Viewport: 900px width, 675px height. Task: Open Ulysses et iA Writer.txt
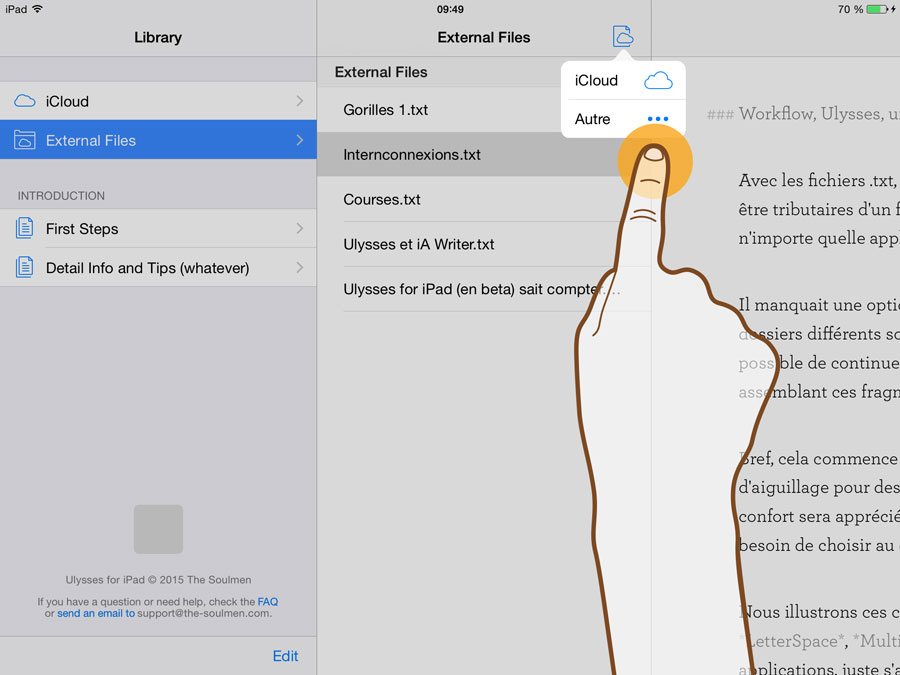pos(484,244)
